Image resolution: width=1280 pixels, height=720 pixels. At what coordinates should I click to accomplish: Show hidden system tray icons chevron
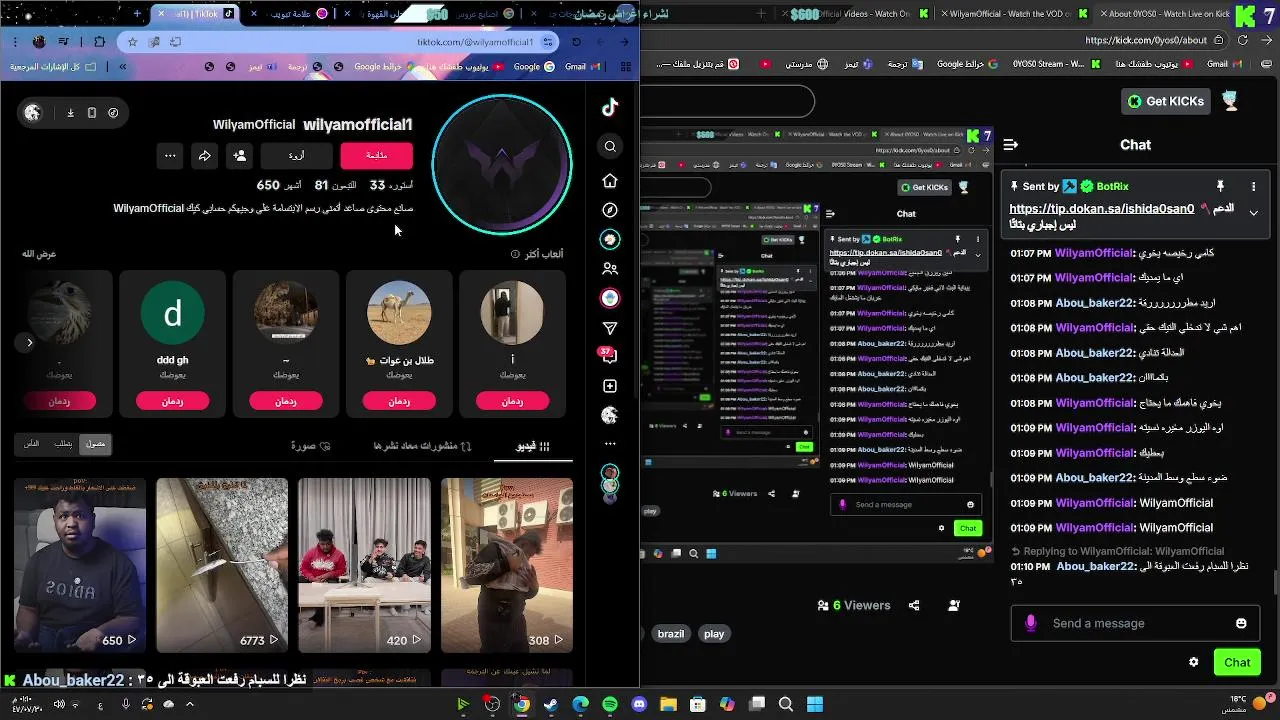(x=189, y=704)
